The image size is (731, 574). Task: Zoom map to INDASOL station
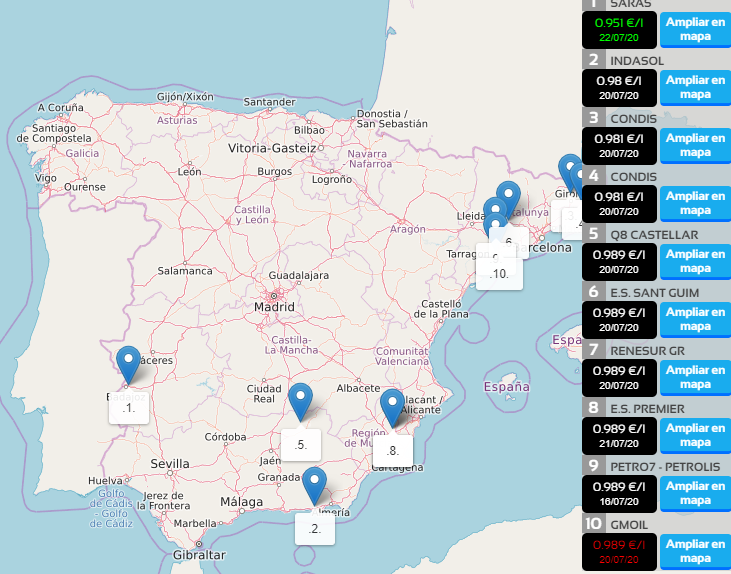(x=695, y=87)
